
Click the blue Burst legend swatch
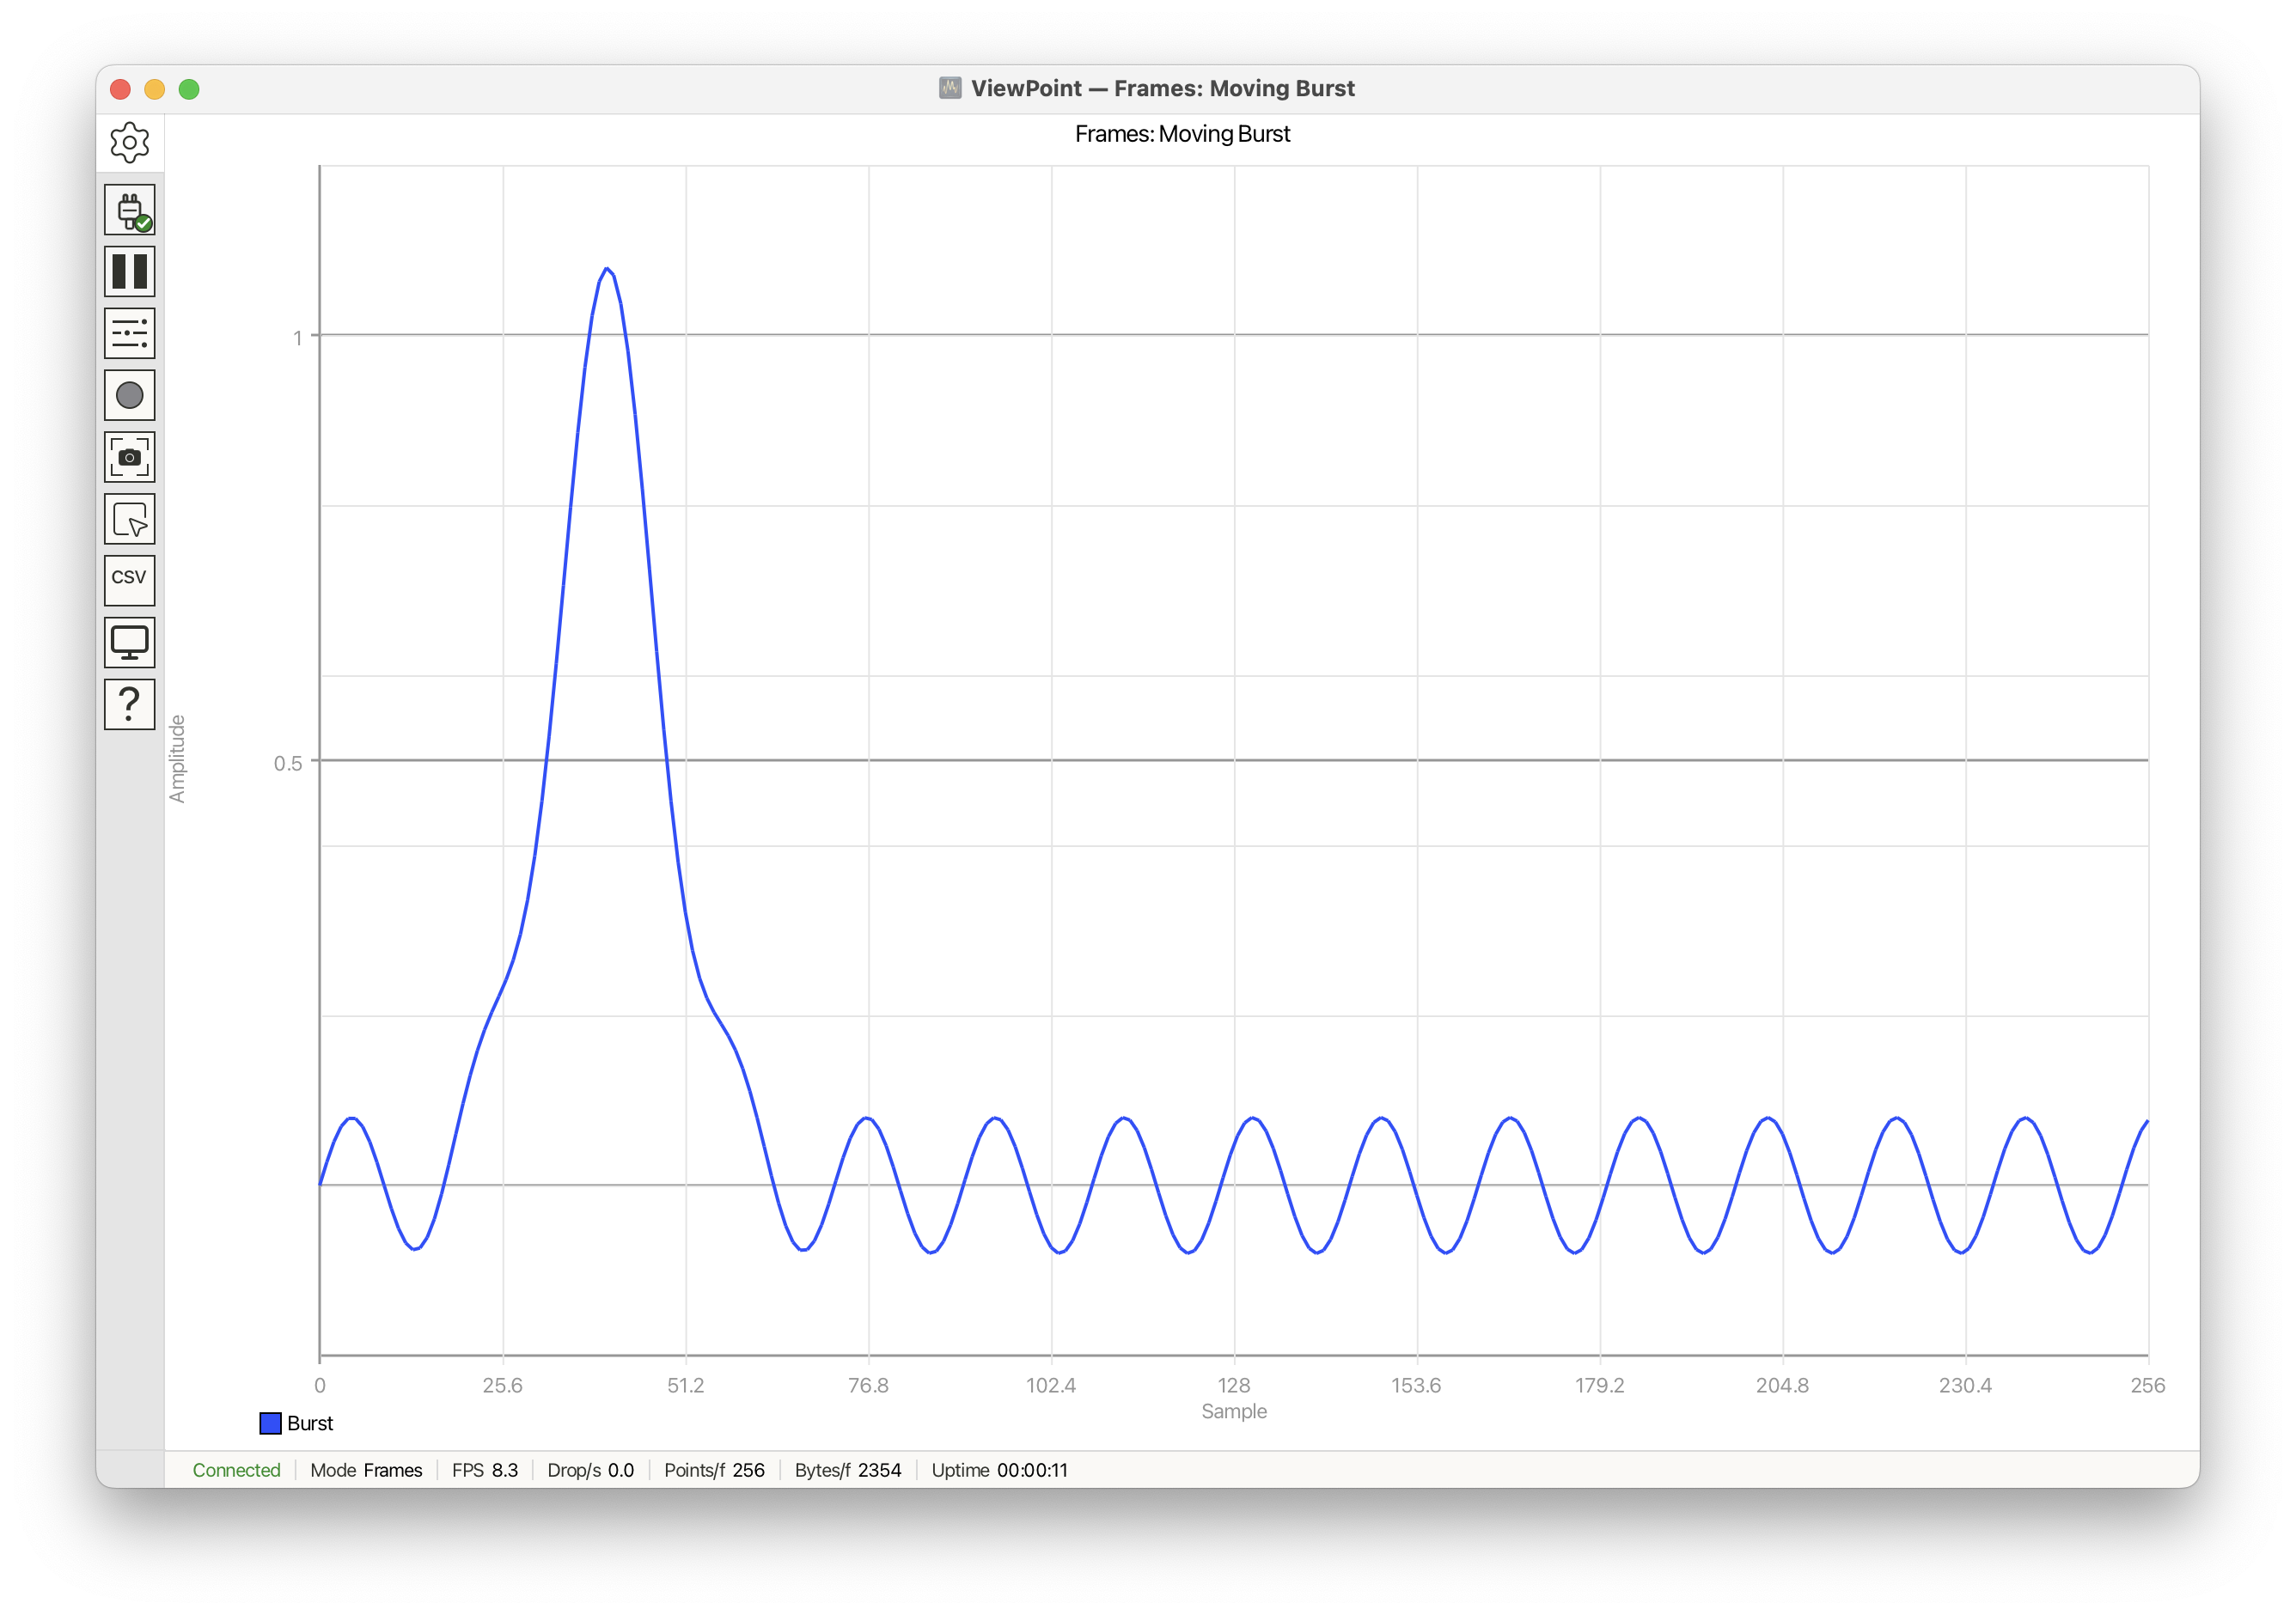(x=270, y=1423)
